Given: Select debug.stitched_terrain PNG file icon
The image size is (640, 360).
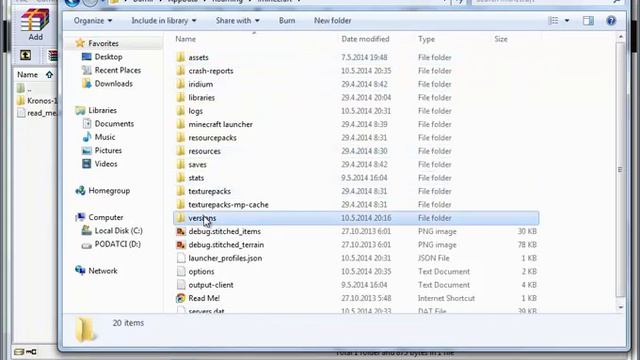Looking at the screenshot, I should click(181, 245).
